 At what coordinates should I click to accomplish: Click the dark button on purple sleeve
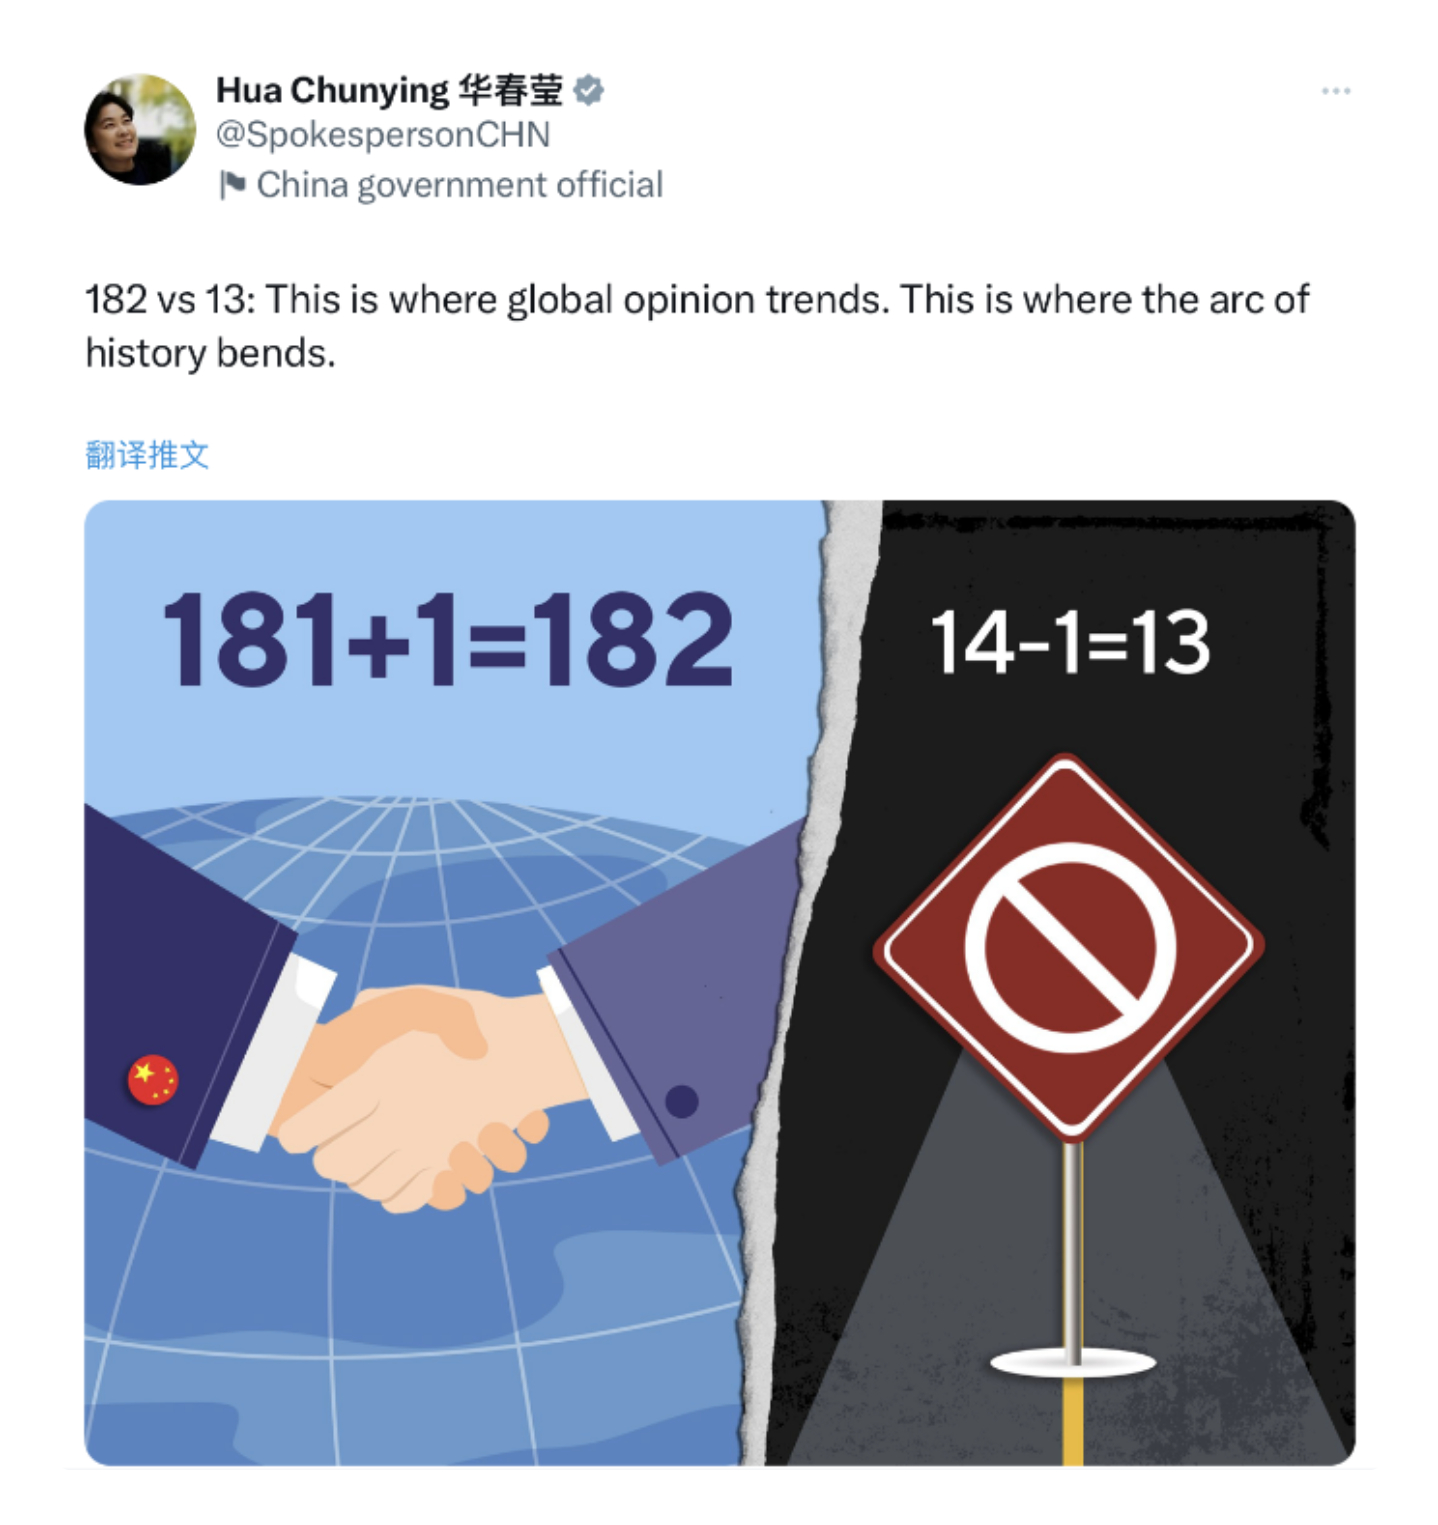(682, 1102)
